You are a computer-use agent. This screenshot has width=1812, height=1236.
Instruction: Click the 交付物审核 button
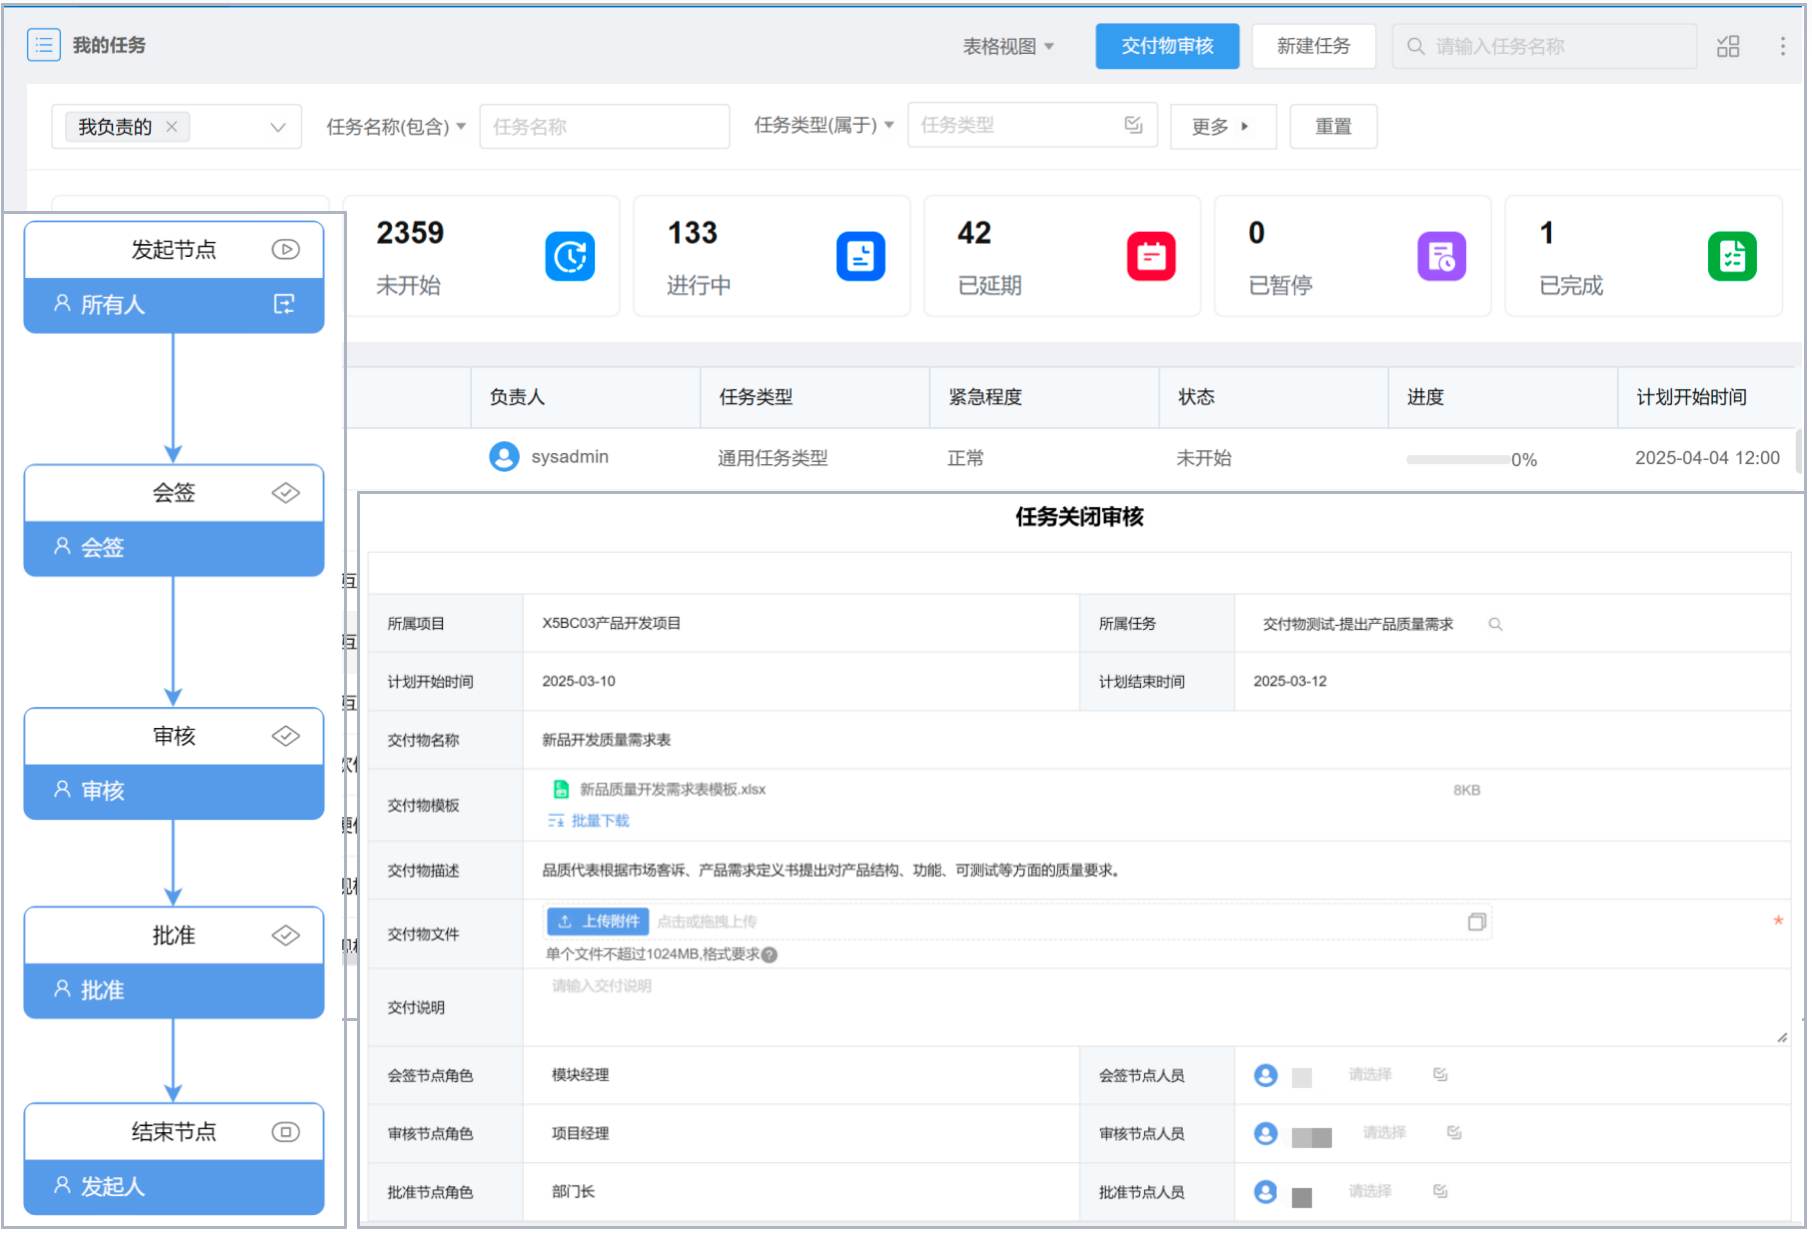1167,46
